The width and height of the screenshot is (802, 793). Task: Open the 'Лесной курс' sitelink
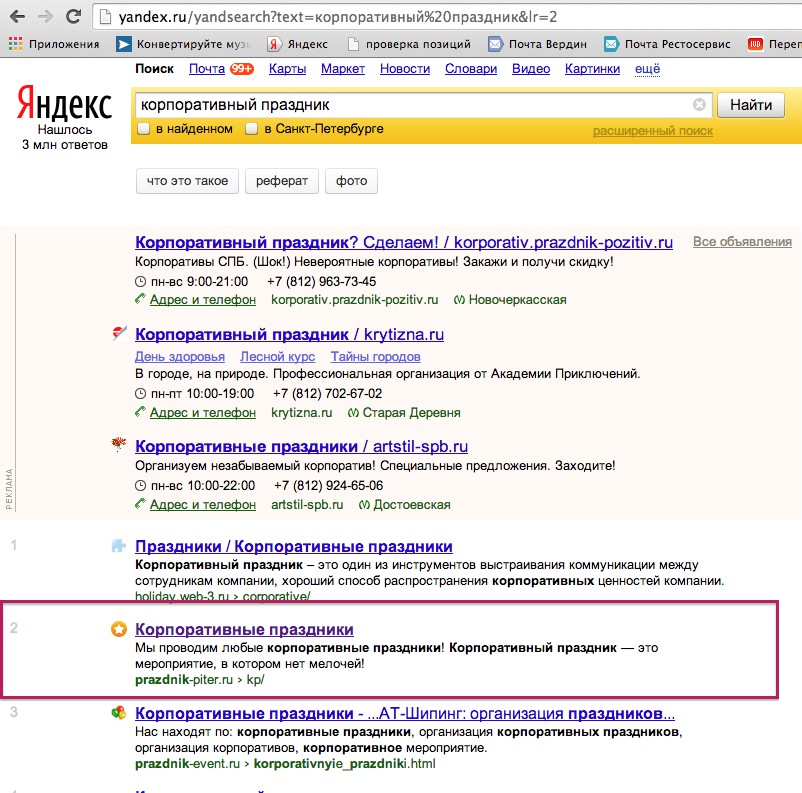click(277, 356)
